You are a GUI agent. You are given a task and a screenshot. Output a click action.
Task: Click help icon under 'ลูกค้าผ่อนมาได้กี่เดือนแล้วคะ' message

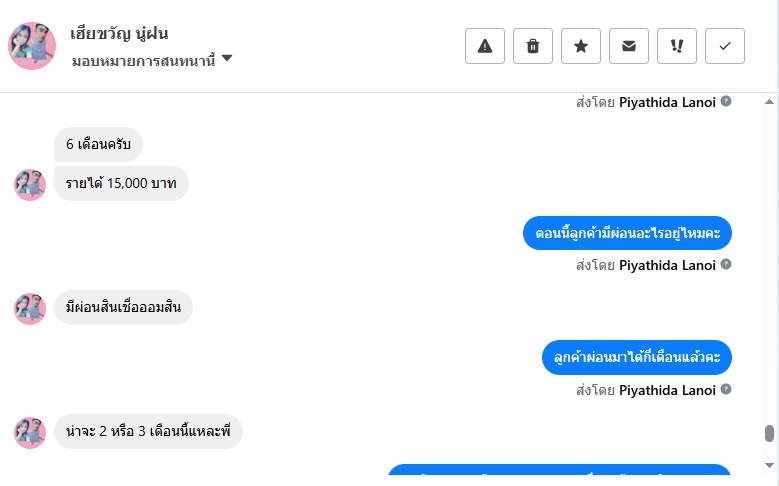726,389
